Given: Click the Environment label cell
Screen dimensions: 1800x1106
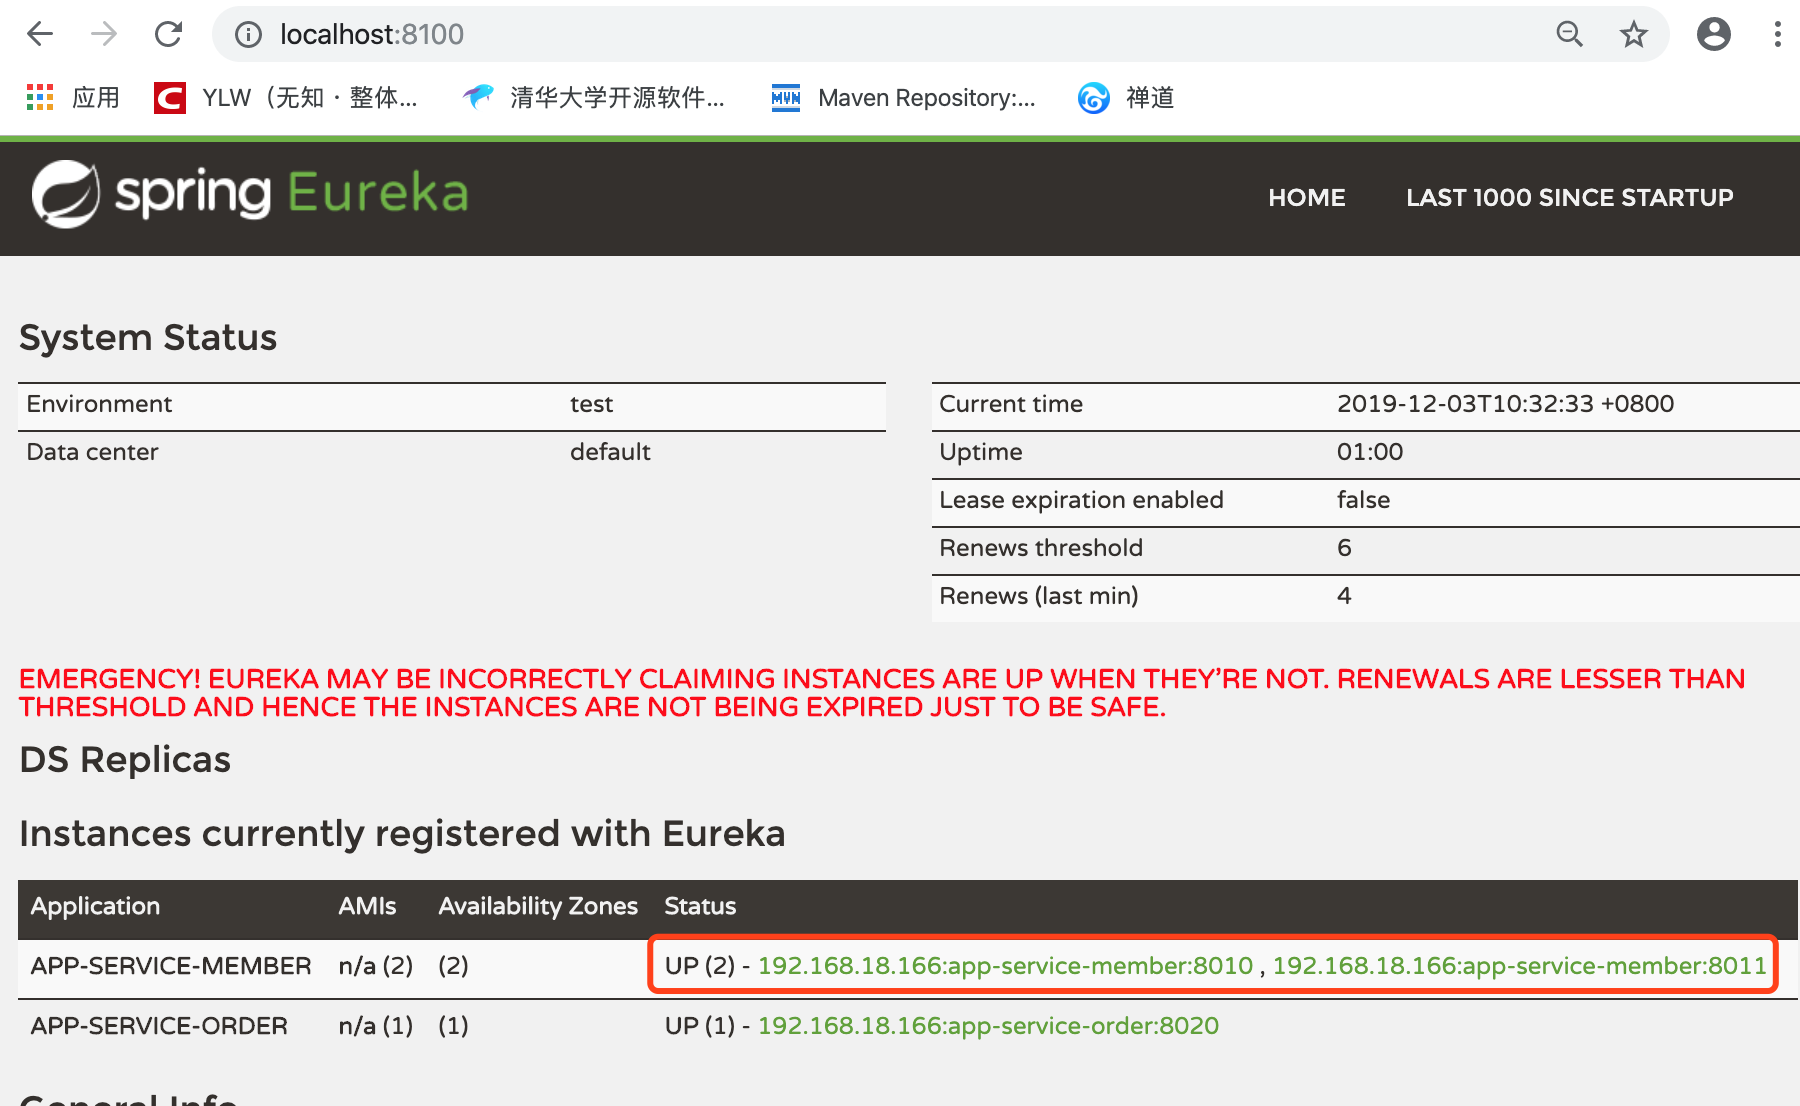Looking at the screenshot, I should (x=99, y=403).
